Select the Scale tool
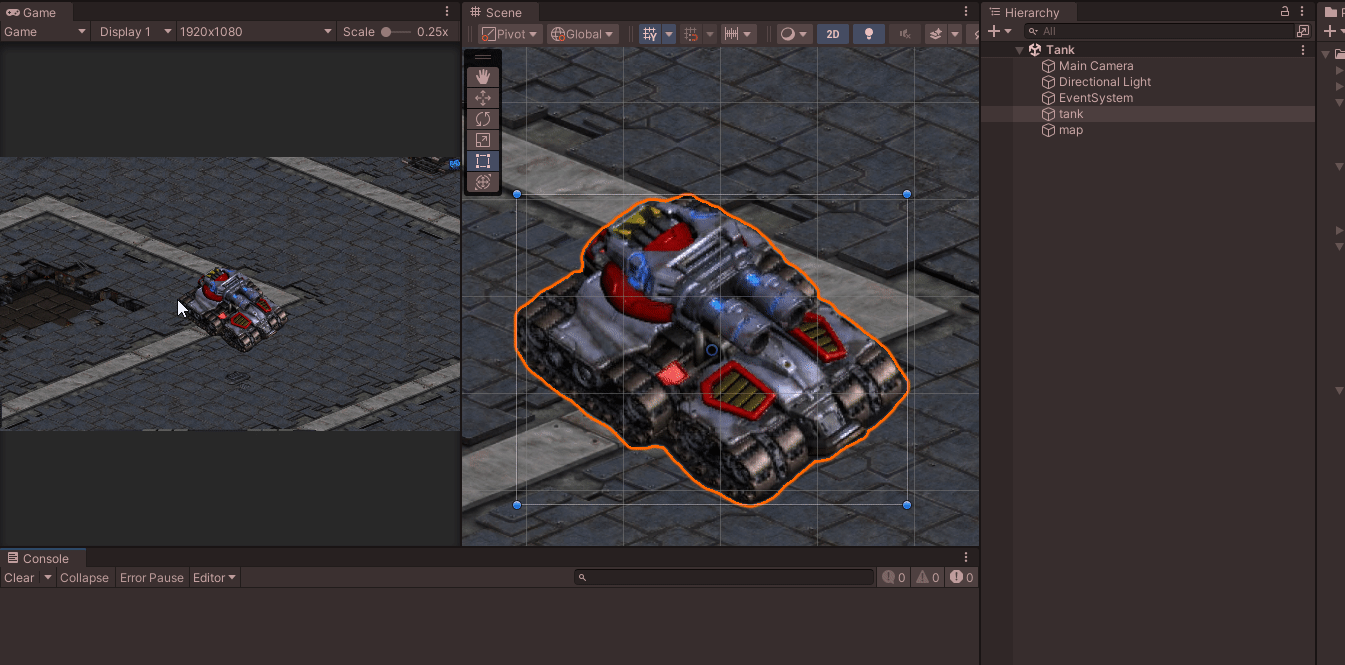Viewport: 1345px width, 665px height. tap(483, 140)
